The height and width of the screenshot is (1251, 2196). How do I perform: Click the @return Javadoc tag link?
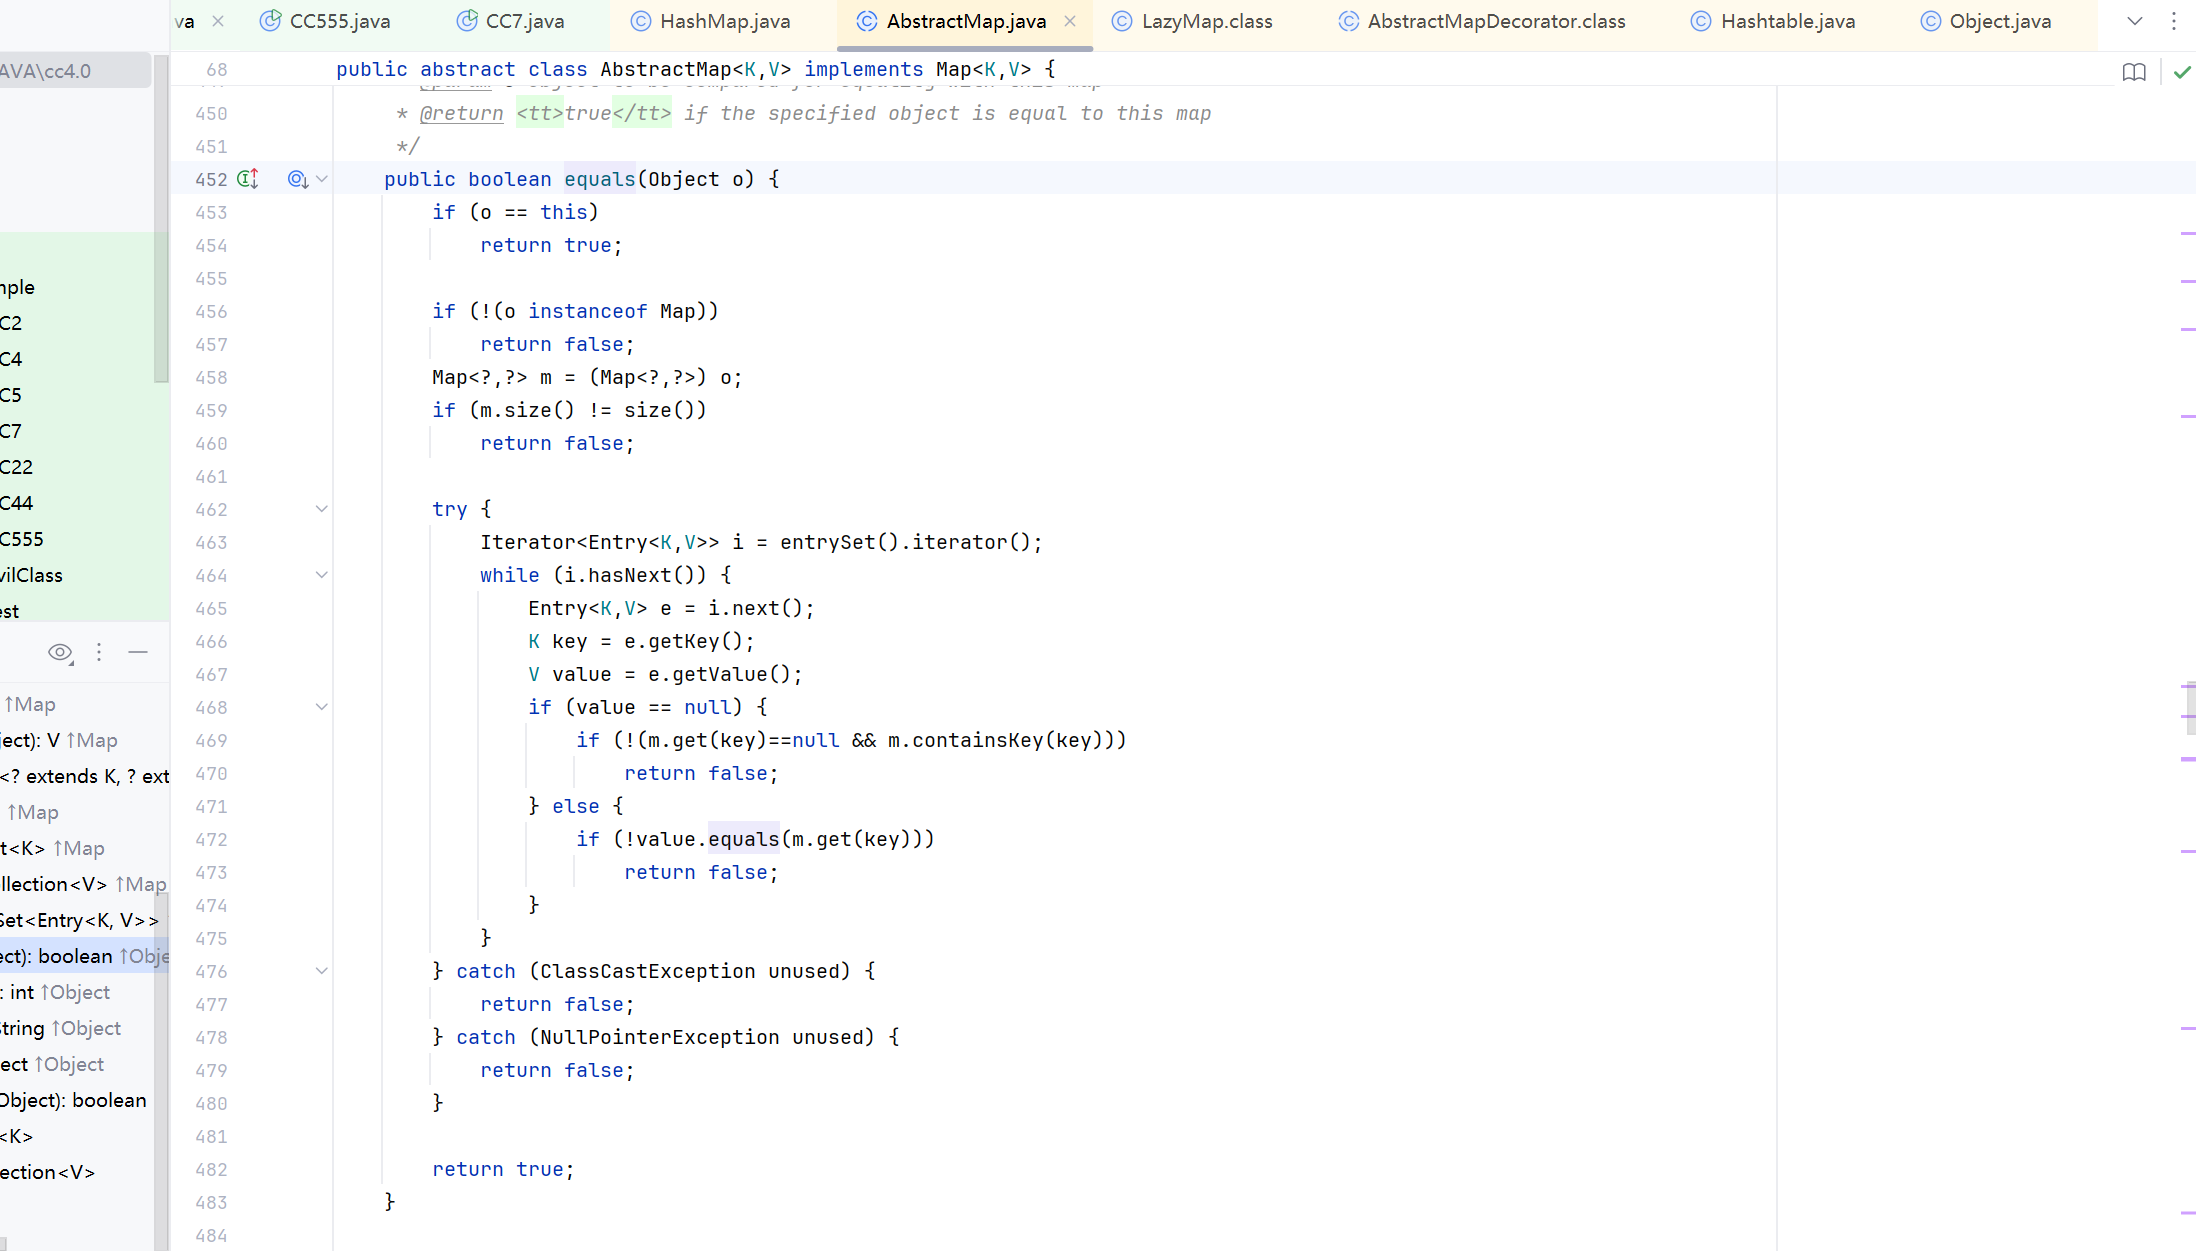coord(461,114)
